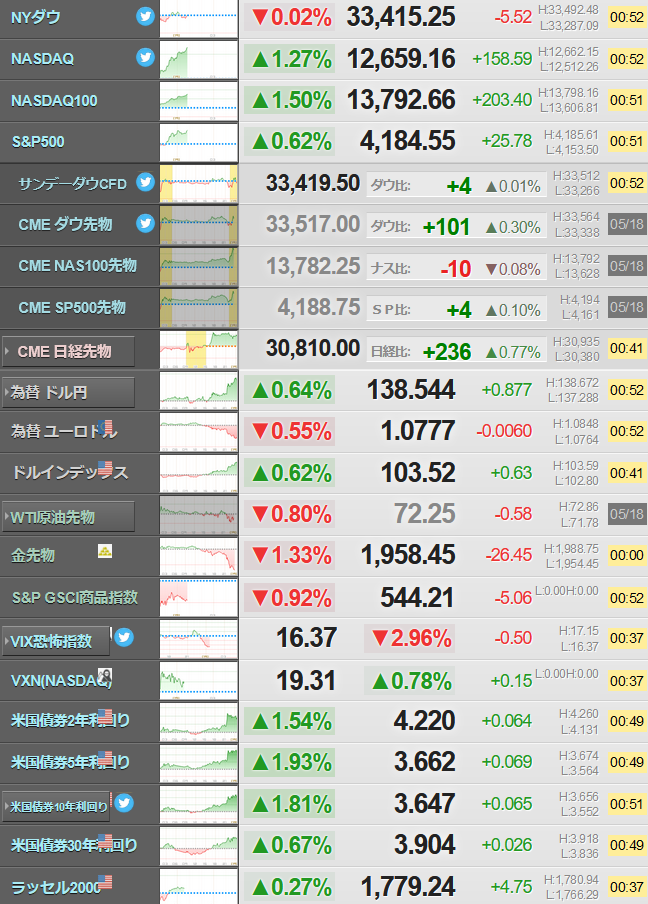The width and height of the screenshot is (648, 904).
Task: Click the US flag on 米国債券2年利回り
Action: 105,717
